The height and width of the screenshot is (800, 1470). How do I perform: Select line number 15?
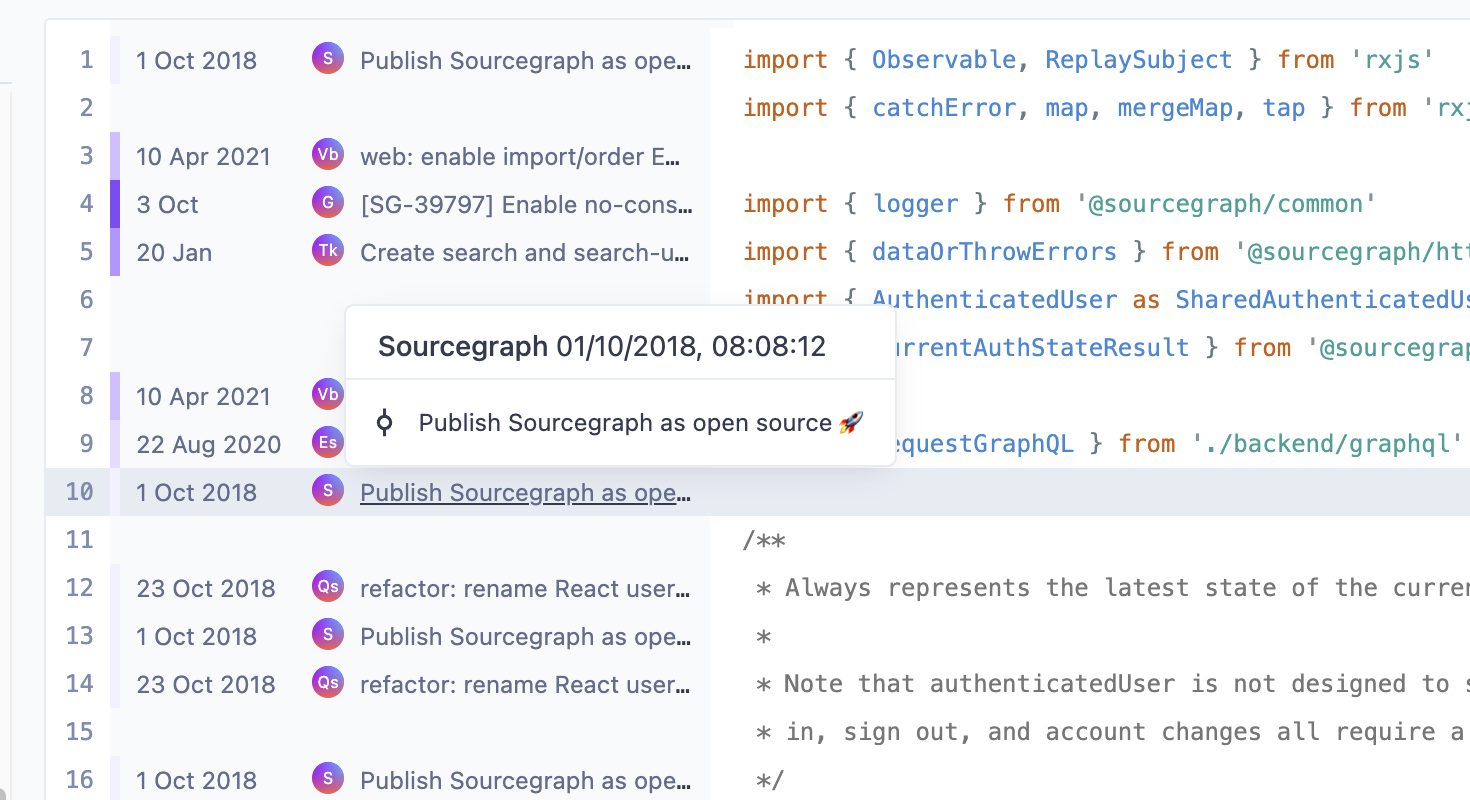coord(79,732)
